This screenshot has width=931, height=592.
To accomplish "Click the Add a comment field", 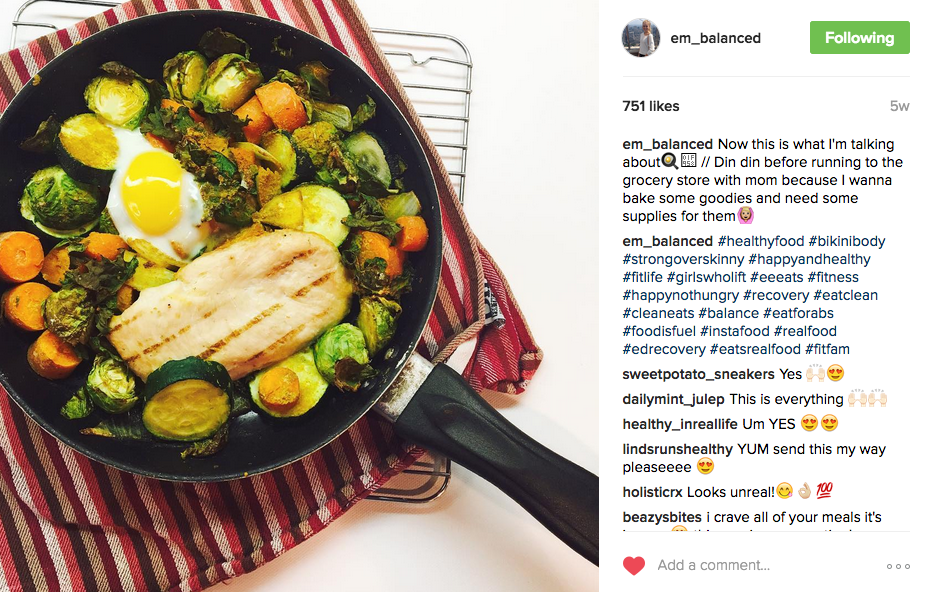I will [713, 565].
